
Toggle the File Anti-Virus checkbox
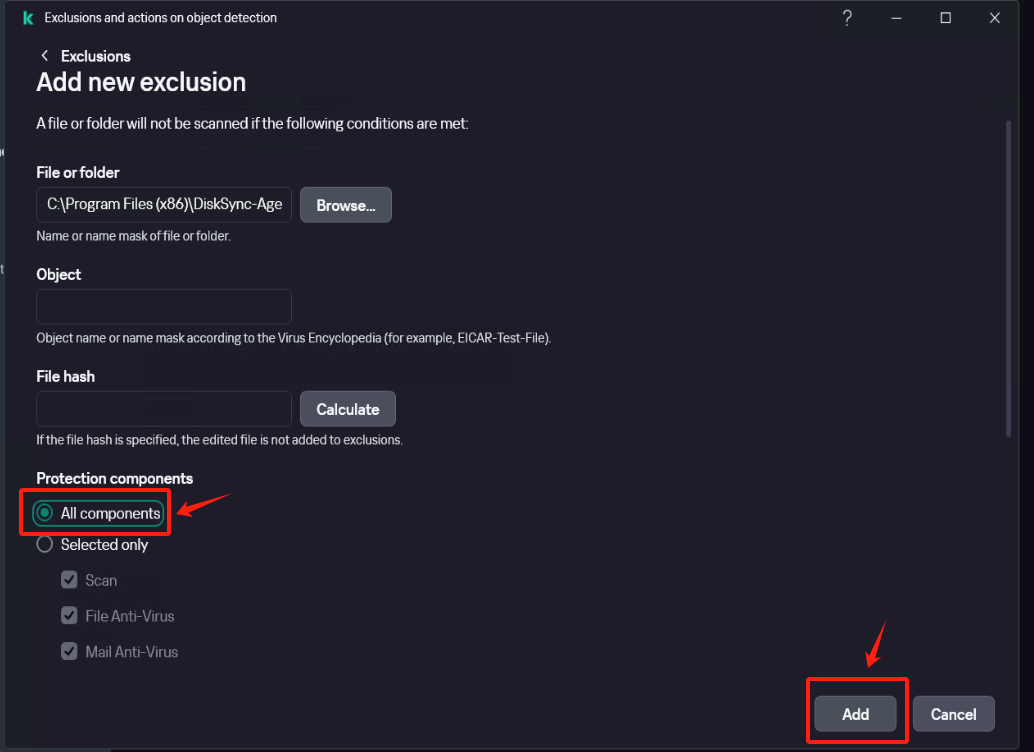click(69, 615)
